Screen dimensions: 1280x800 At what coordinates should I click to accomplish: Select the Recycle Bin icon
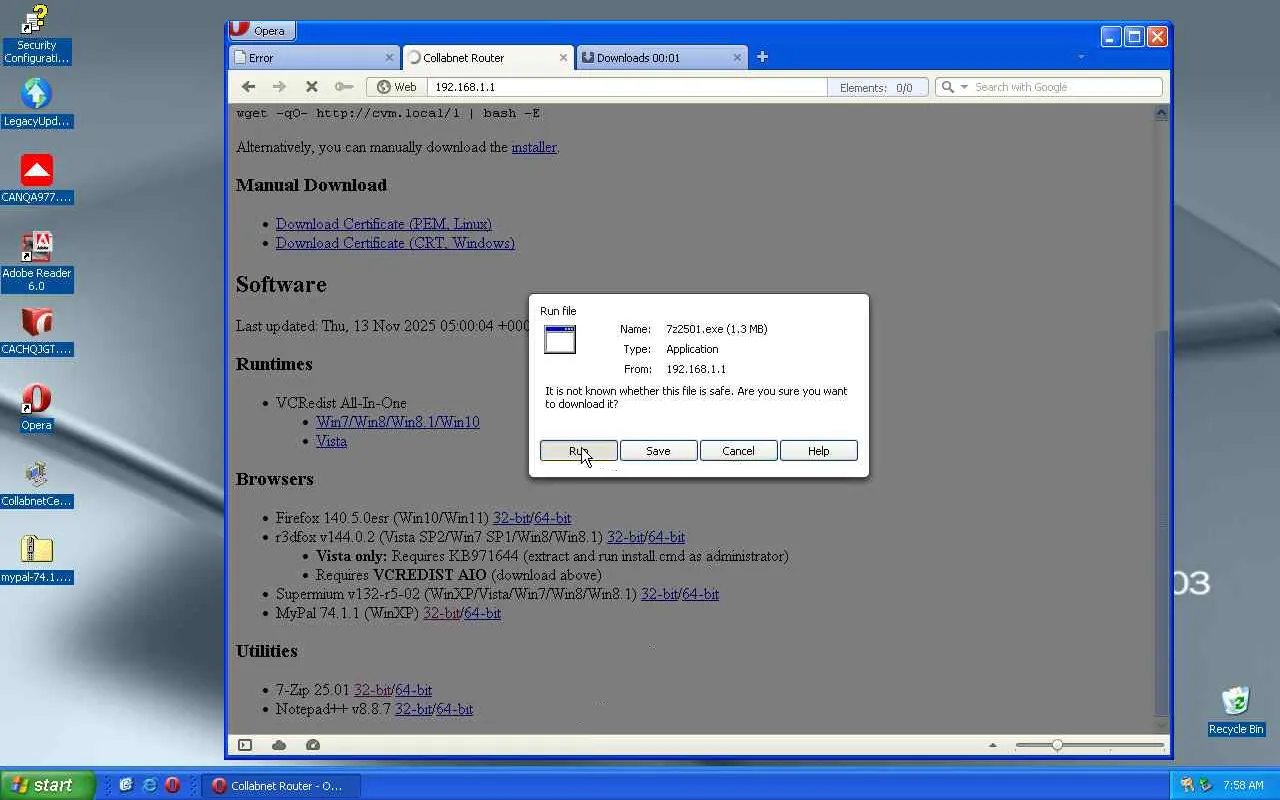click(1236, 711)
